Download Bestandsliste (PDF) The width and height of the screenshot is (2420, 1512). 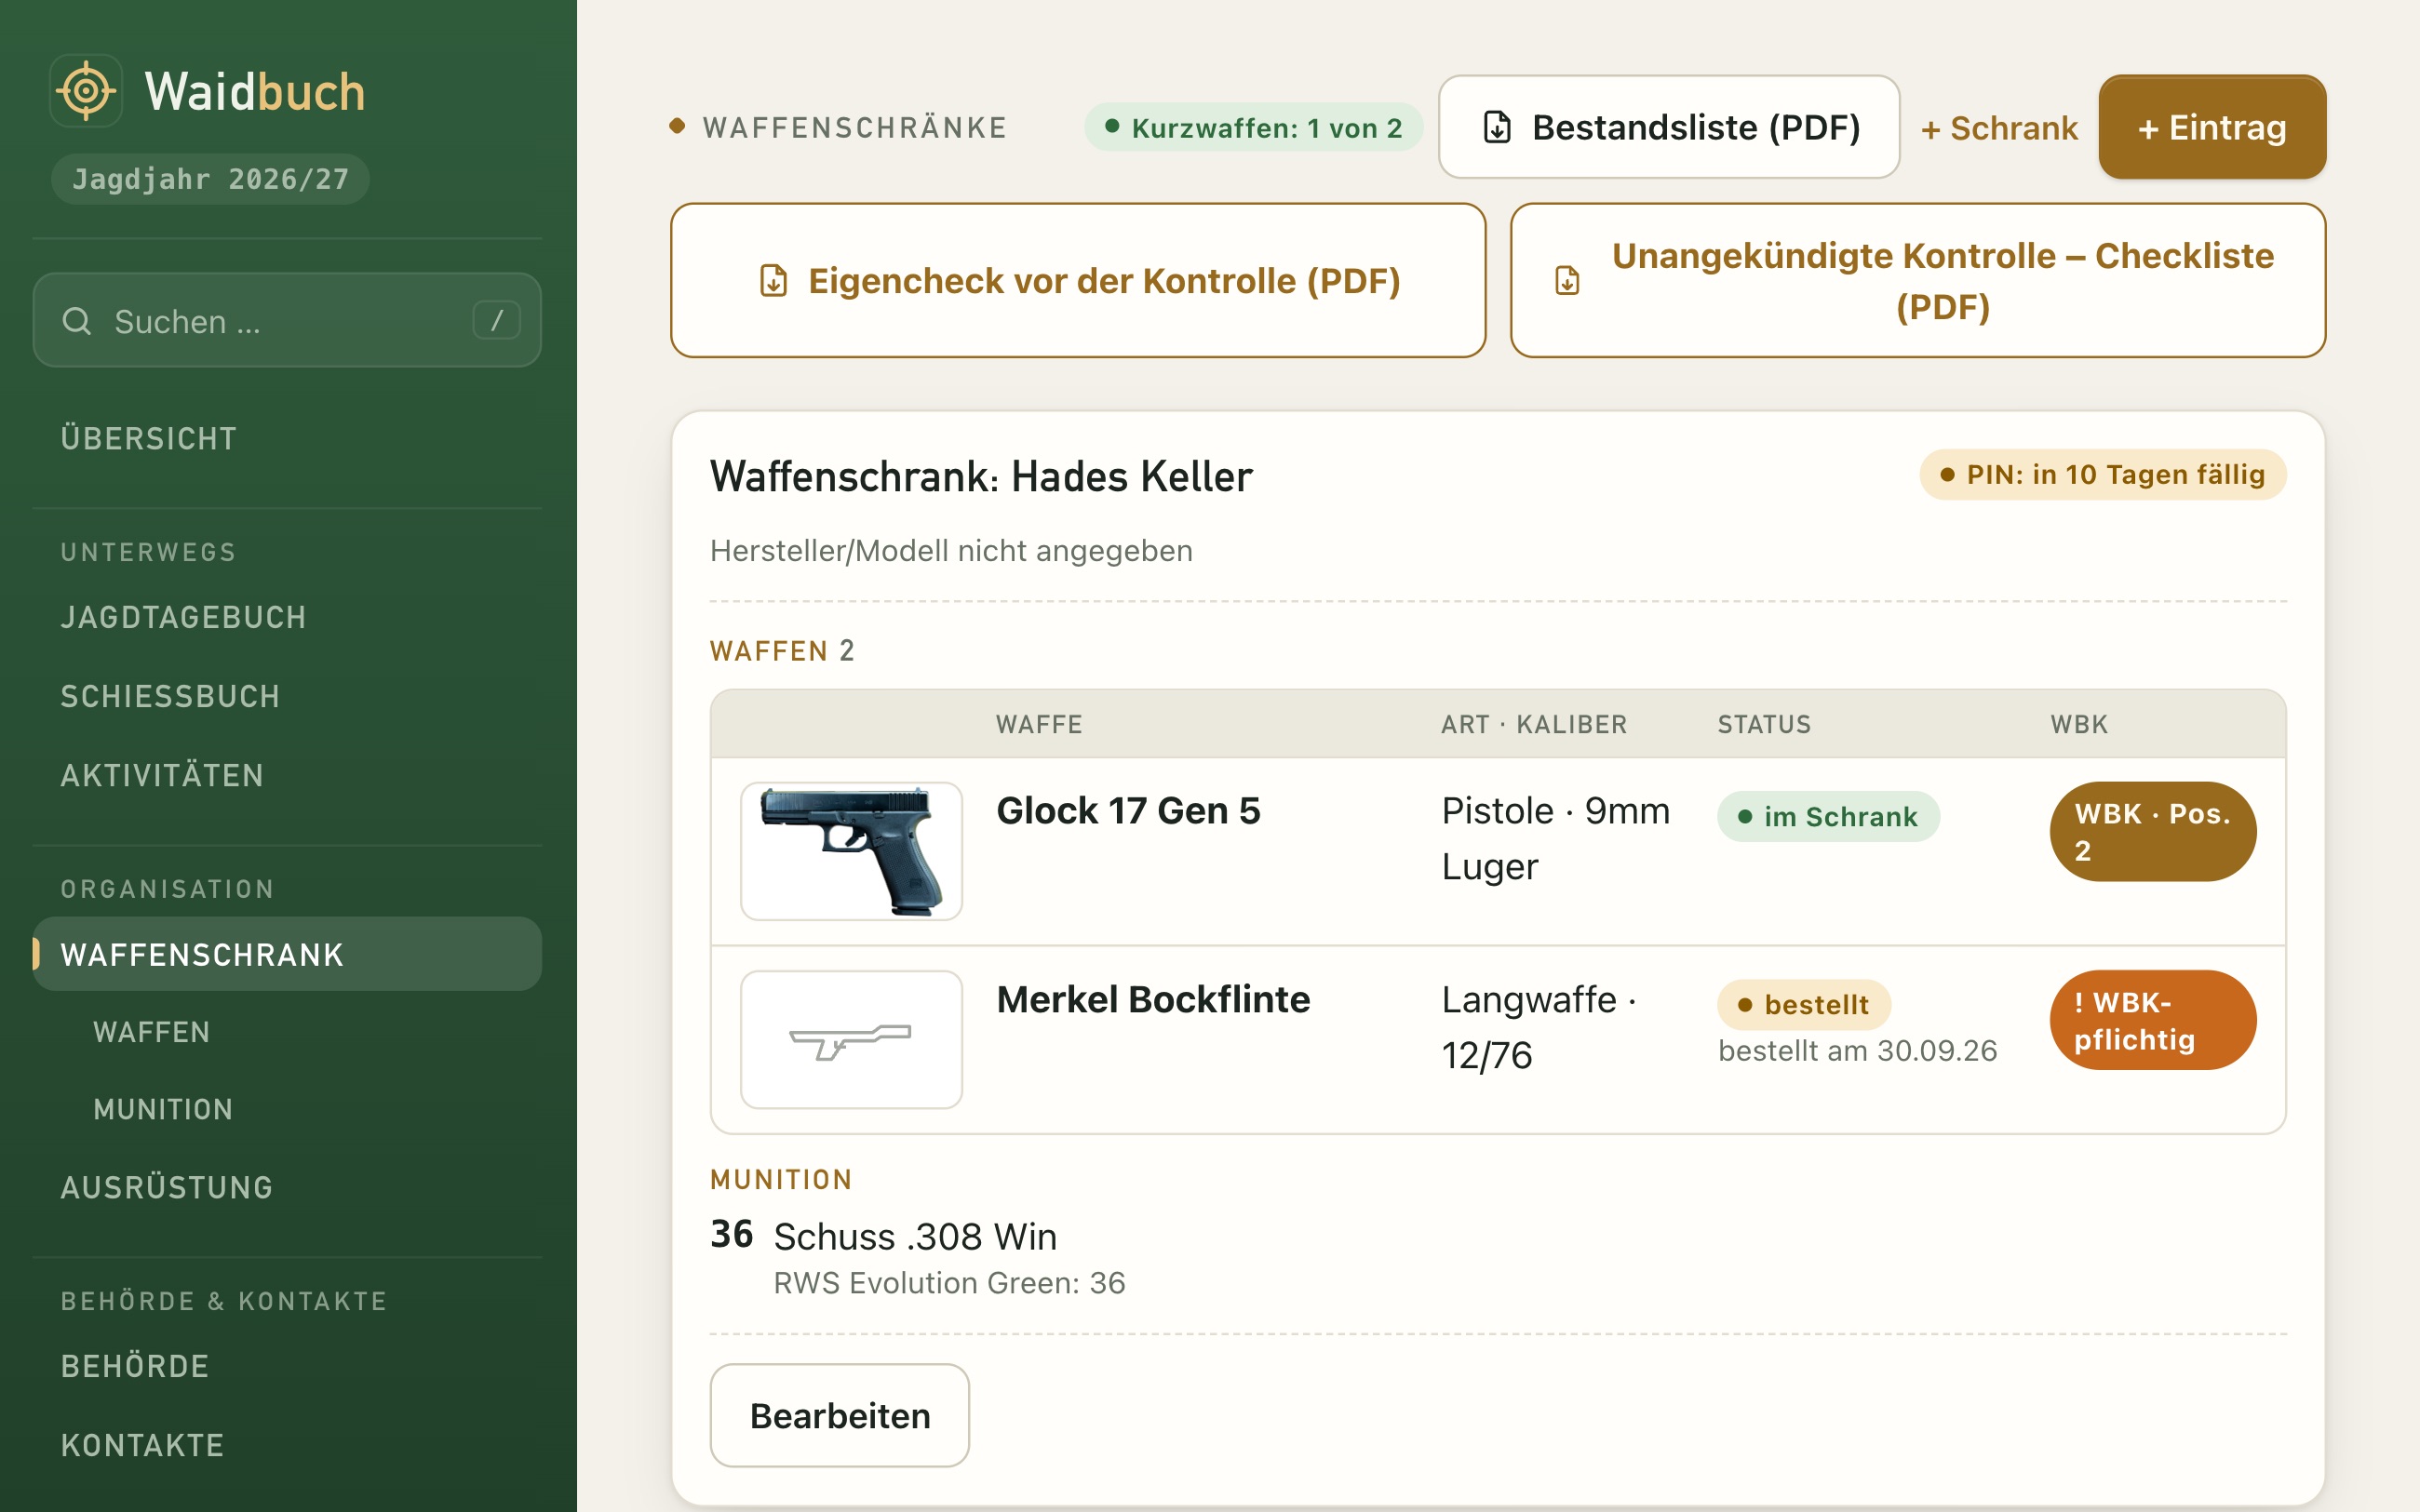pos(1669,127)
